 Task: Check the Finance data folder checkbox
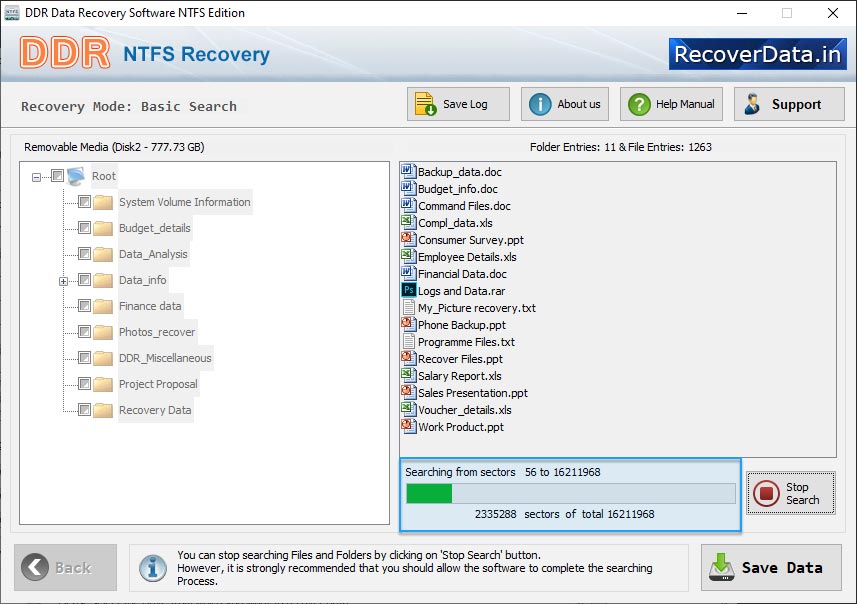click(84, 306)
